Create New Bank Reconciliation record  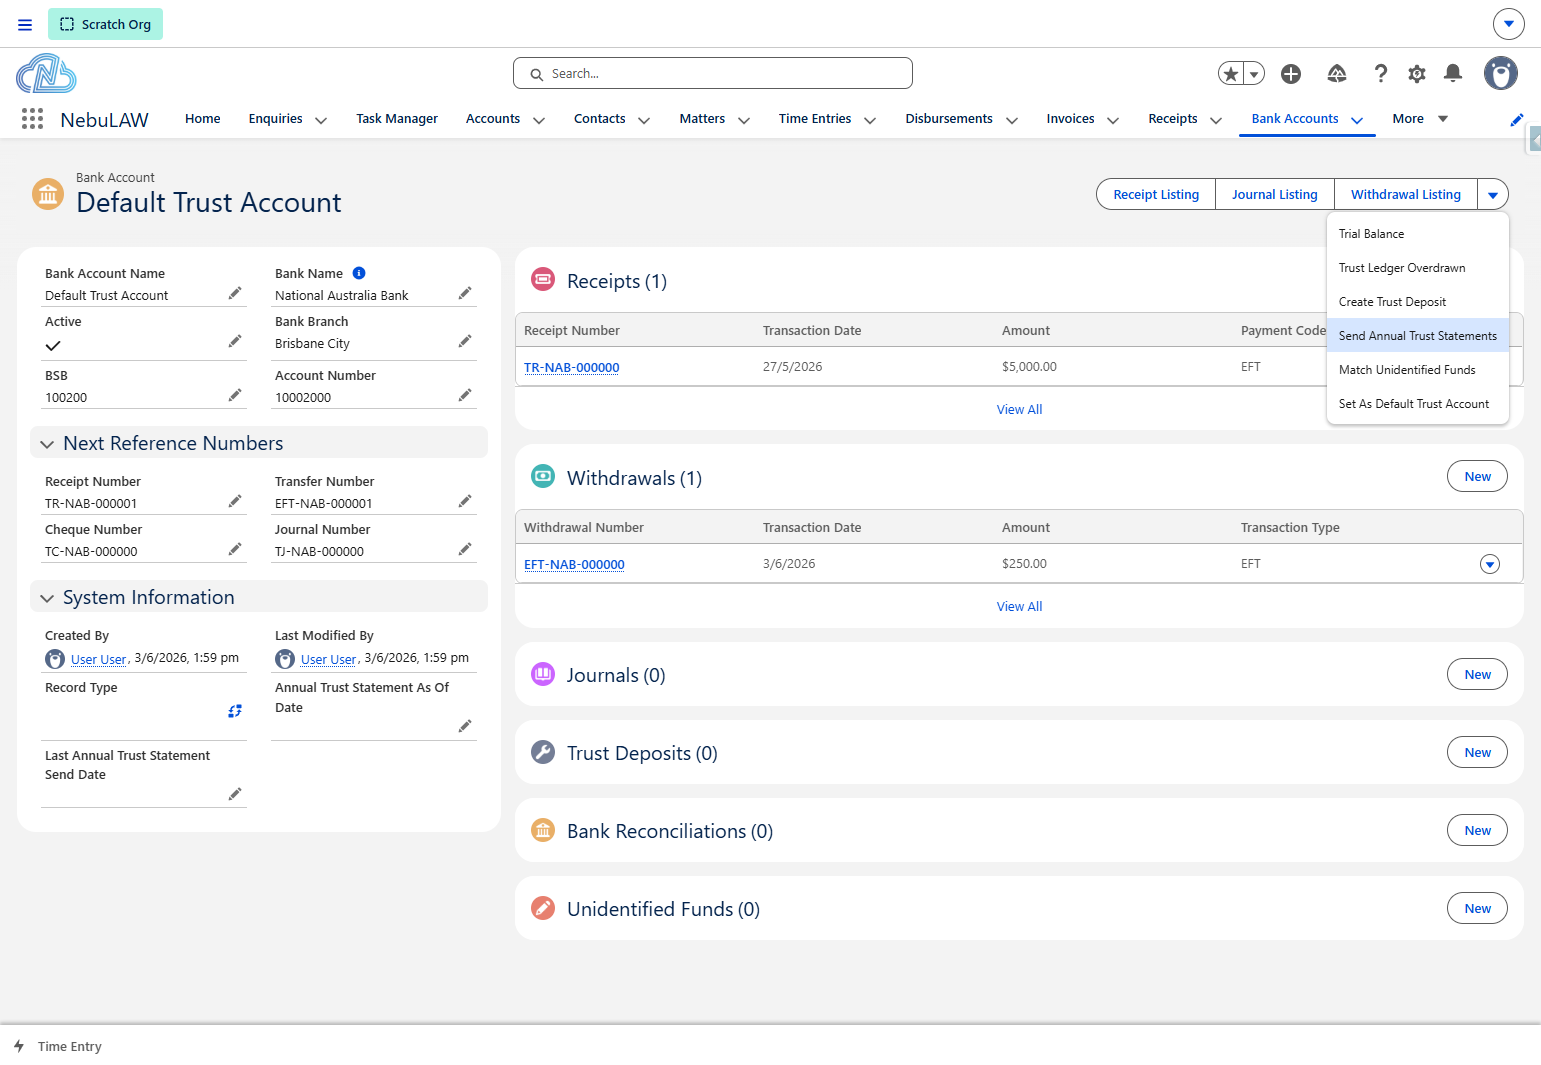(x=1477, y=830)
